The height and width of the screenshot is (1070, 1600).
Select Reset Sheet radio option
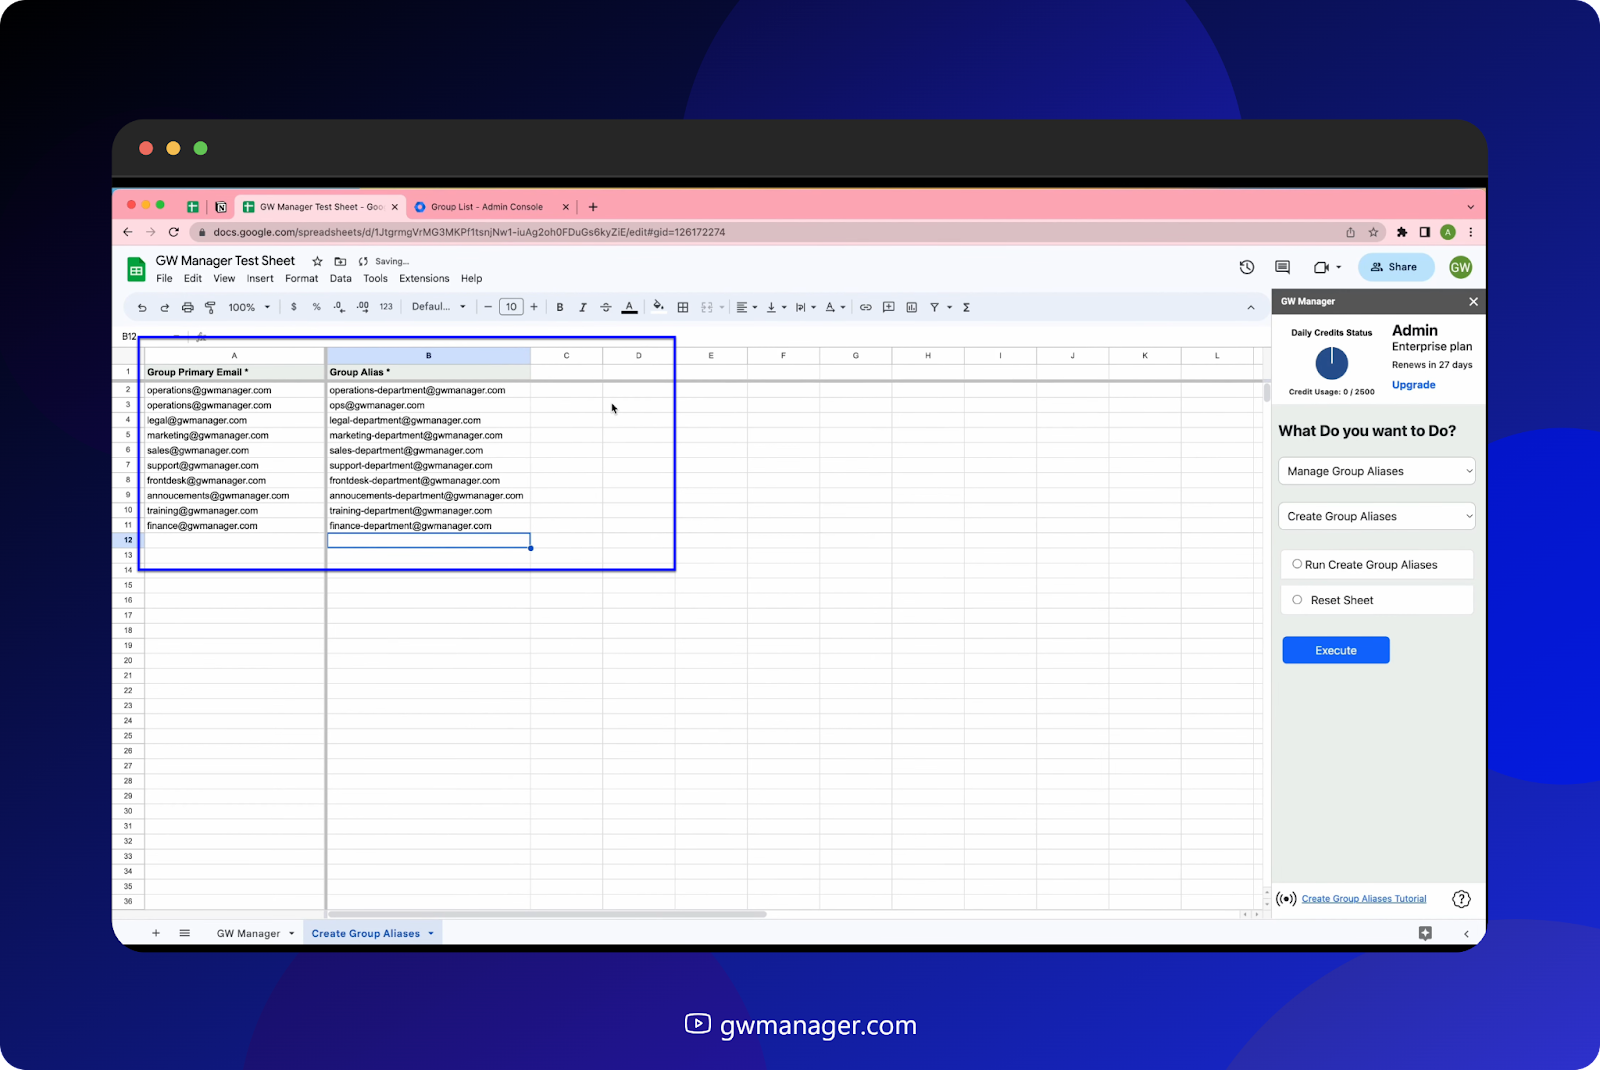point(1297,600)
